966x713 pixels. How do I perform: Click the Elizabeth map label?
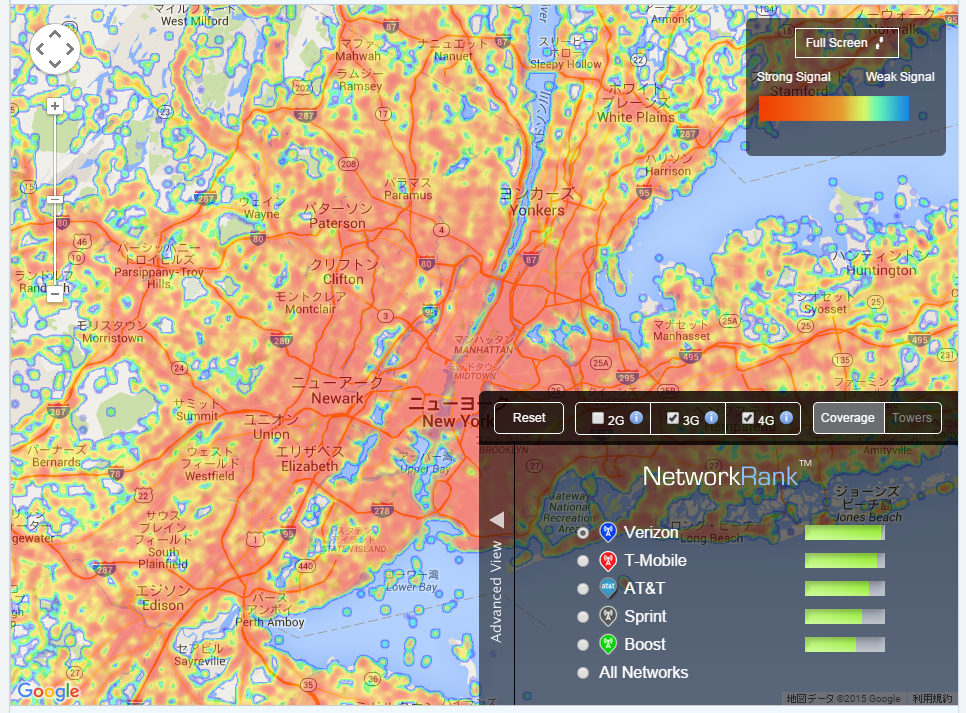[309, 467]
